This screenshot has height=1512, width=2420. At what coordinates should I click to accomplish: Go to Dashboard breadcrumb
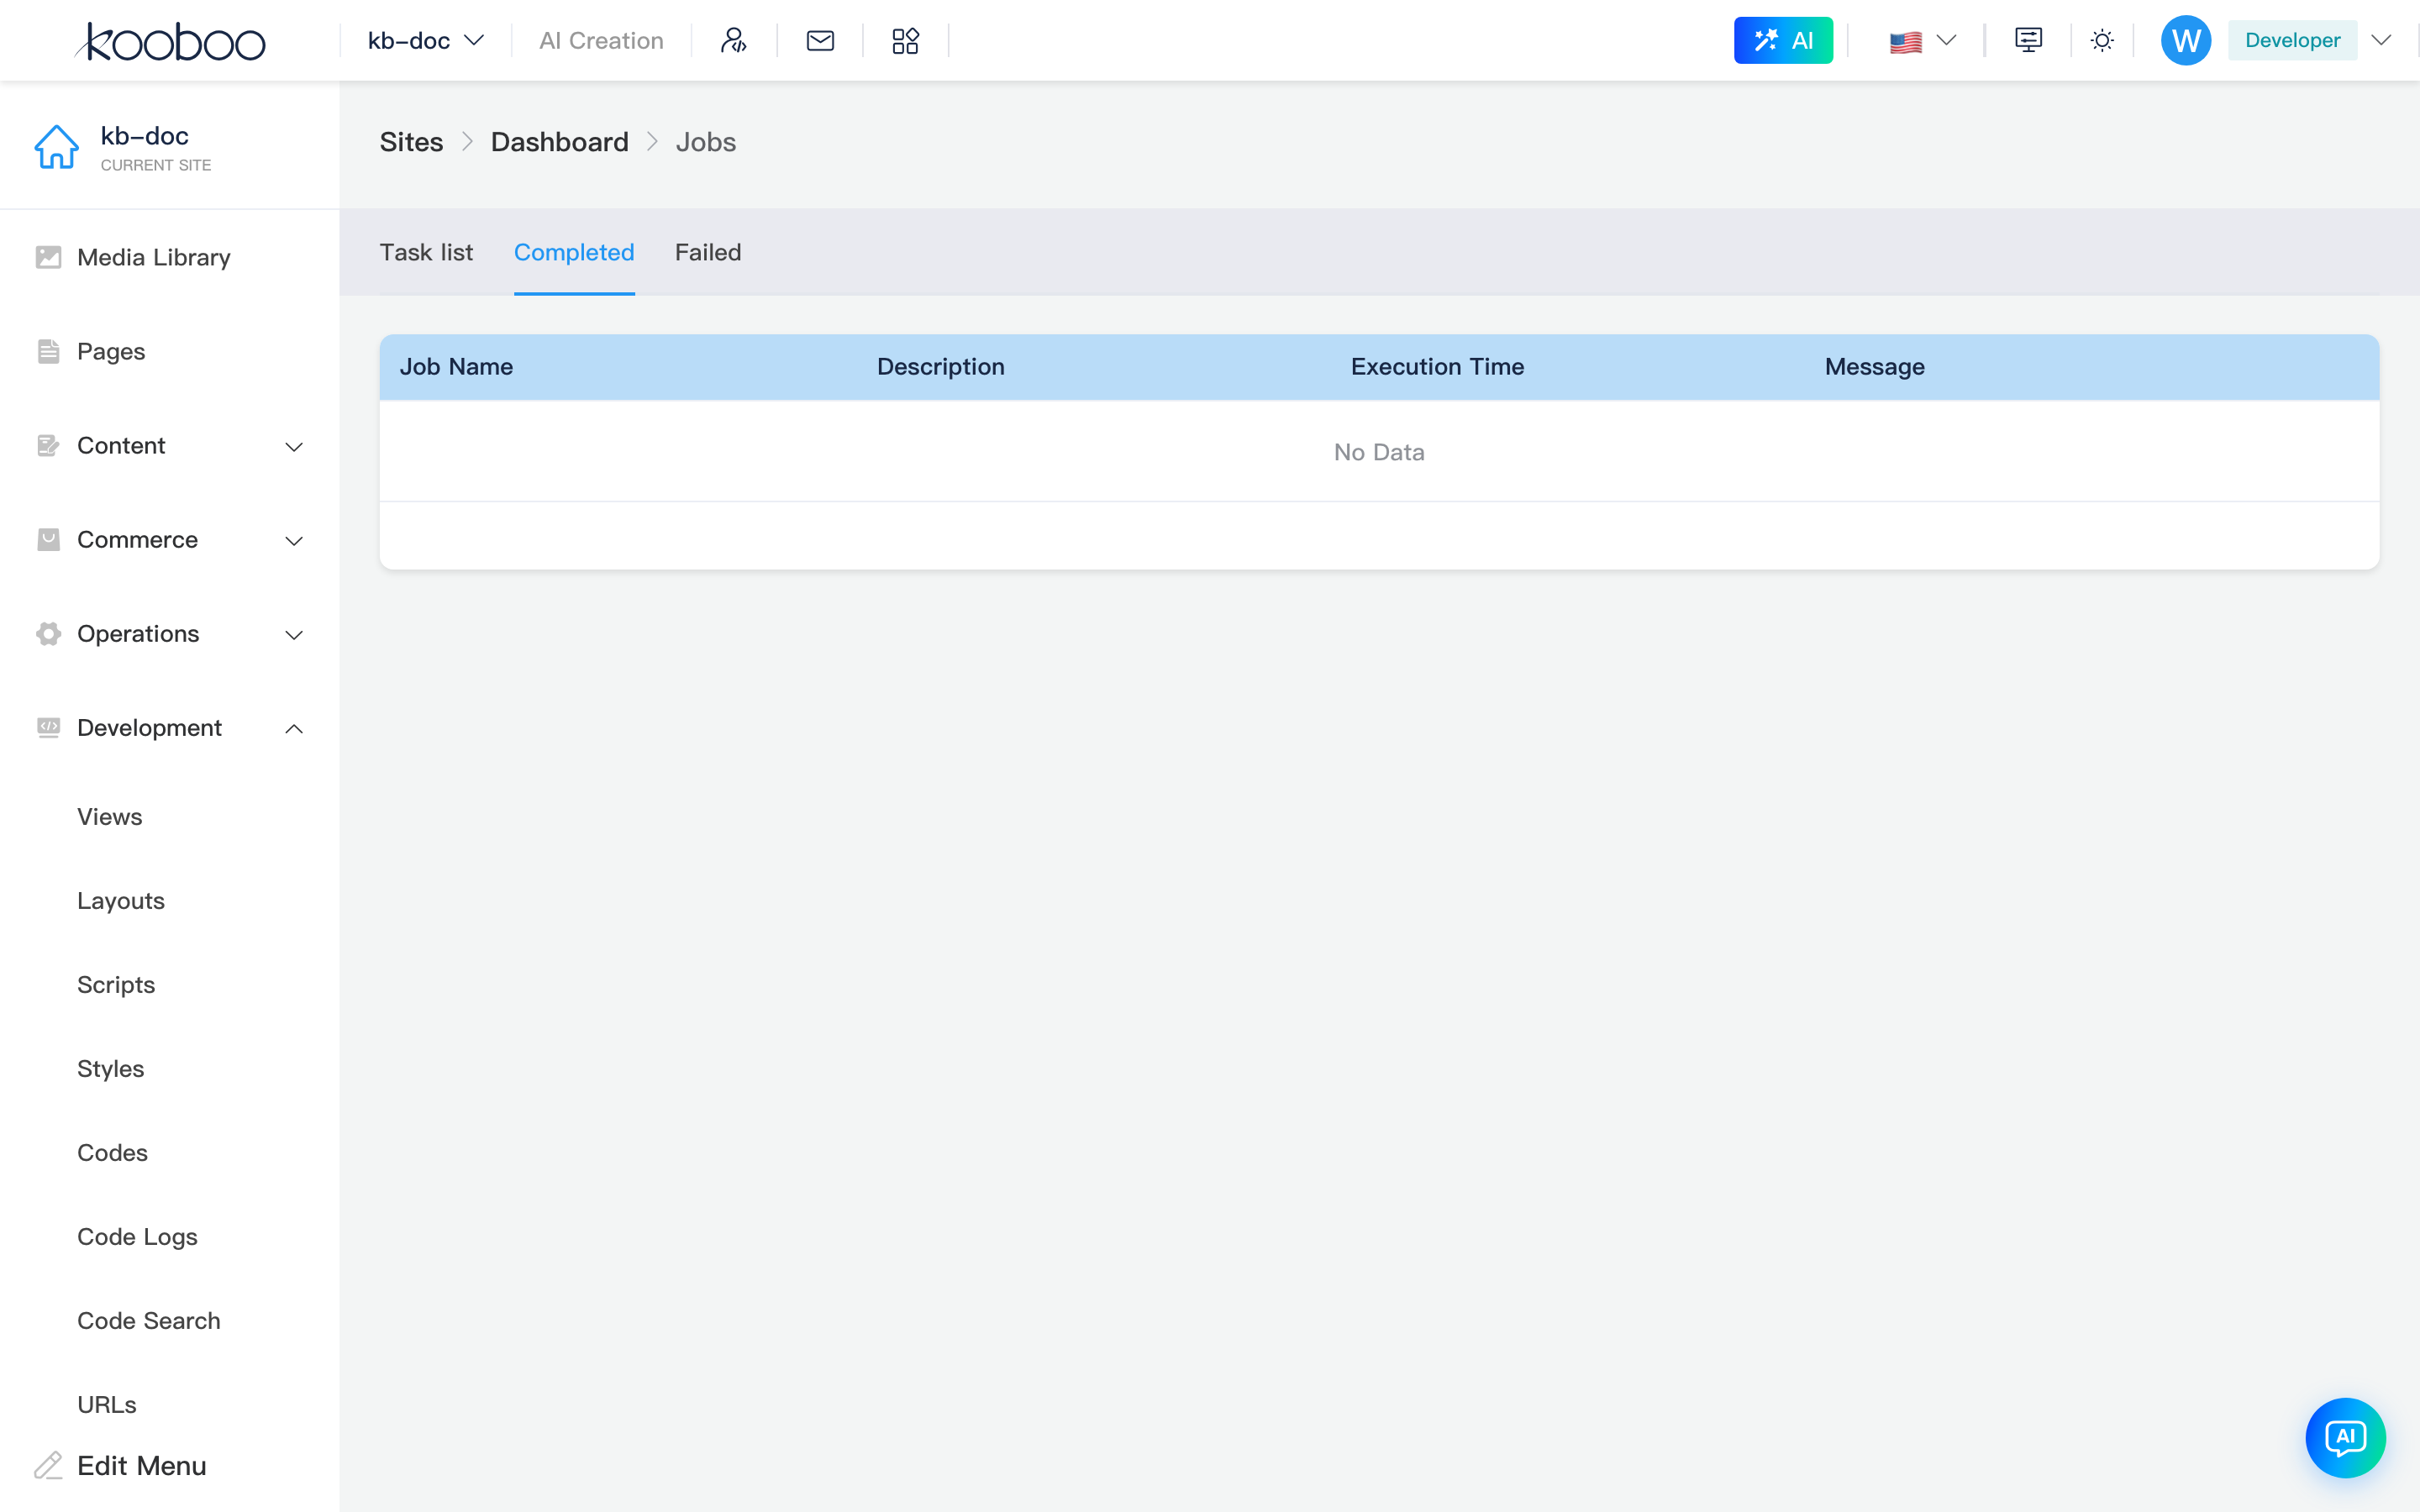(x=559, y=142)
